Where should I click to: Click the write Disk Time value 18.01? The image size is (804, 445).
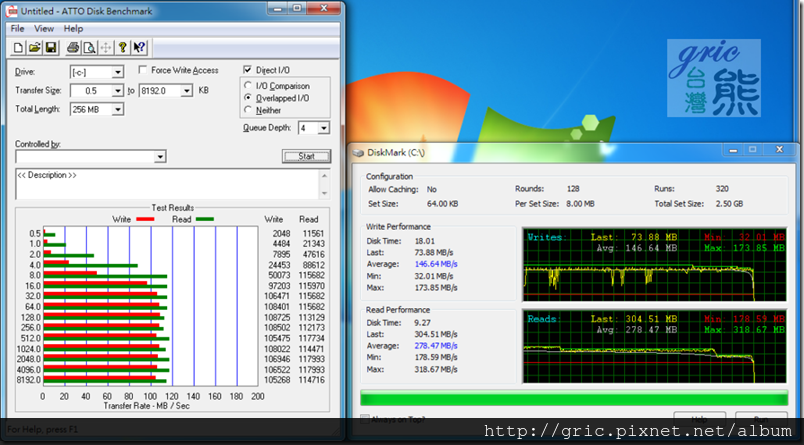(x=425, y=240)
